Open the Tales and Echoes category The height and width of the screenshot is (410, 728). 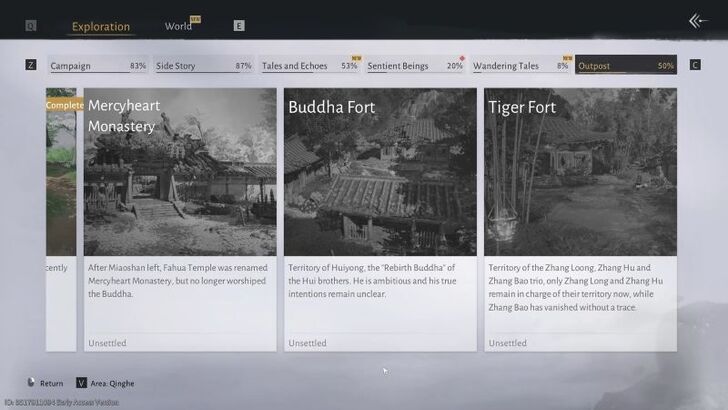[x=309, y=65]
